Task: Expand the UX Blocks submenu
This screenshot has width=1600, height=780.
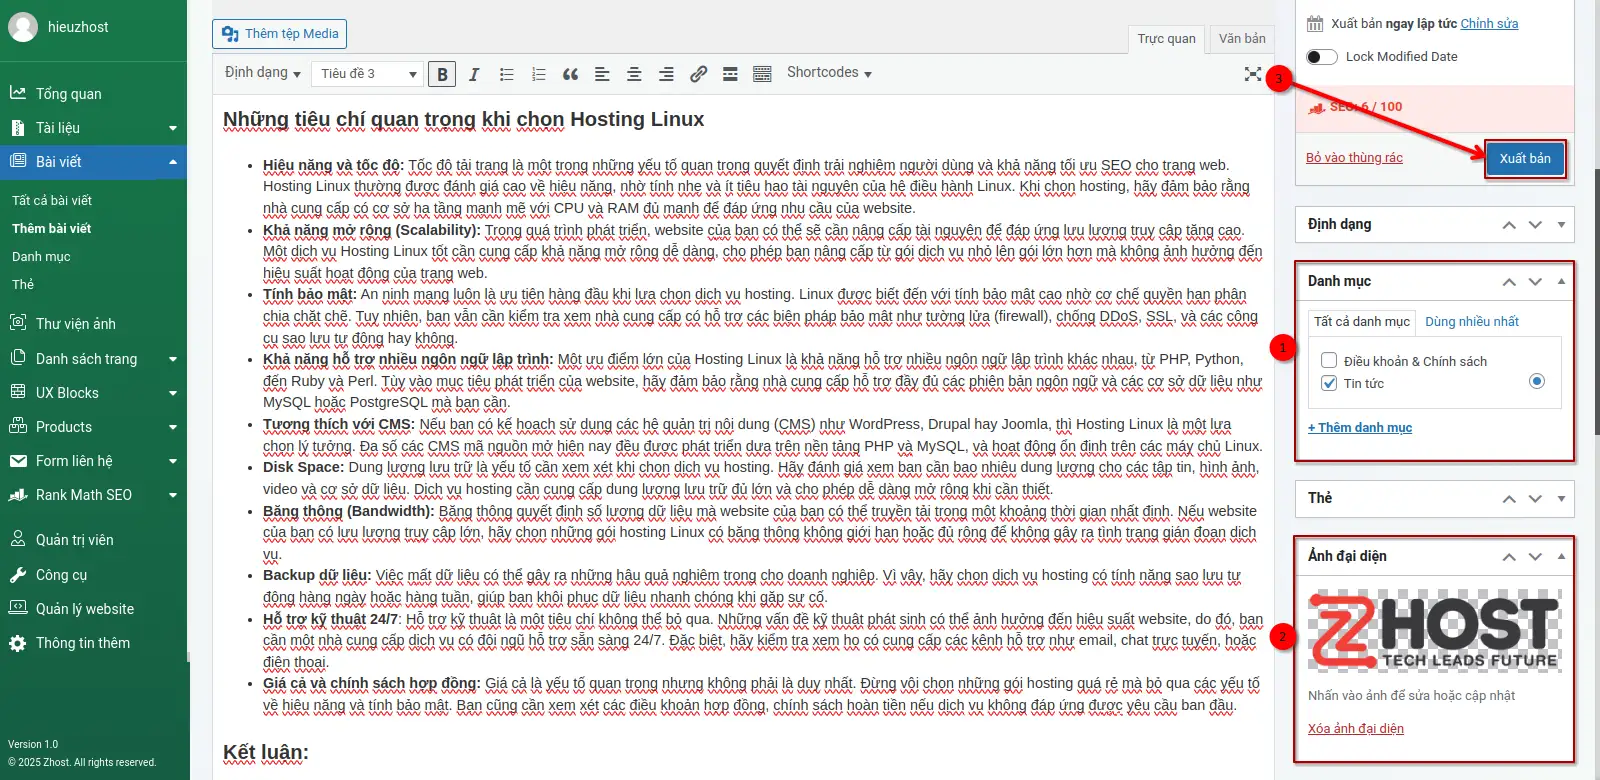Action: pyautogui.click(x=173, y=393)
